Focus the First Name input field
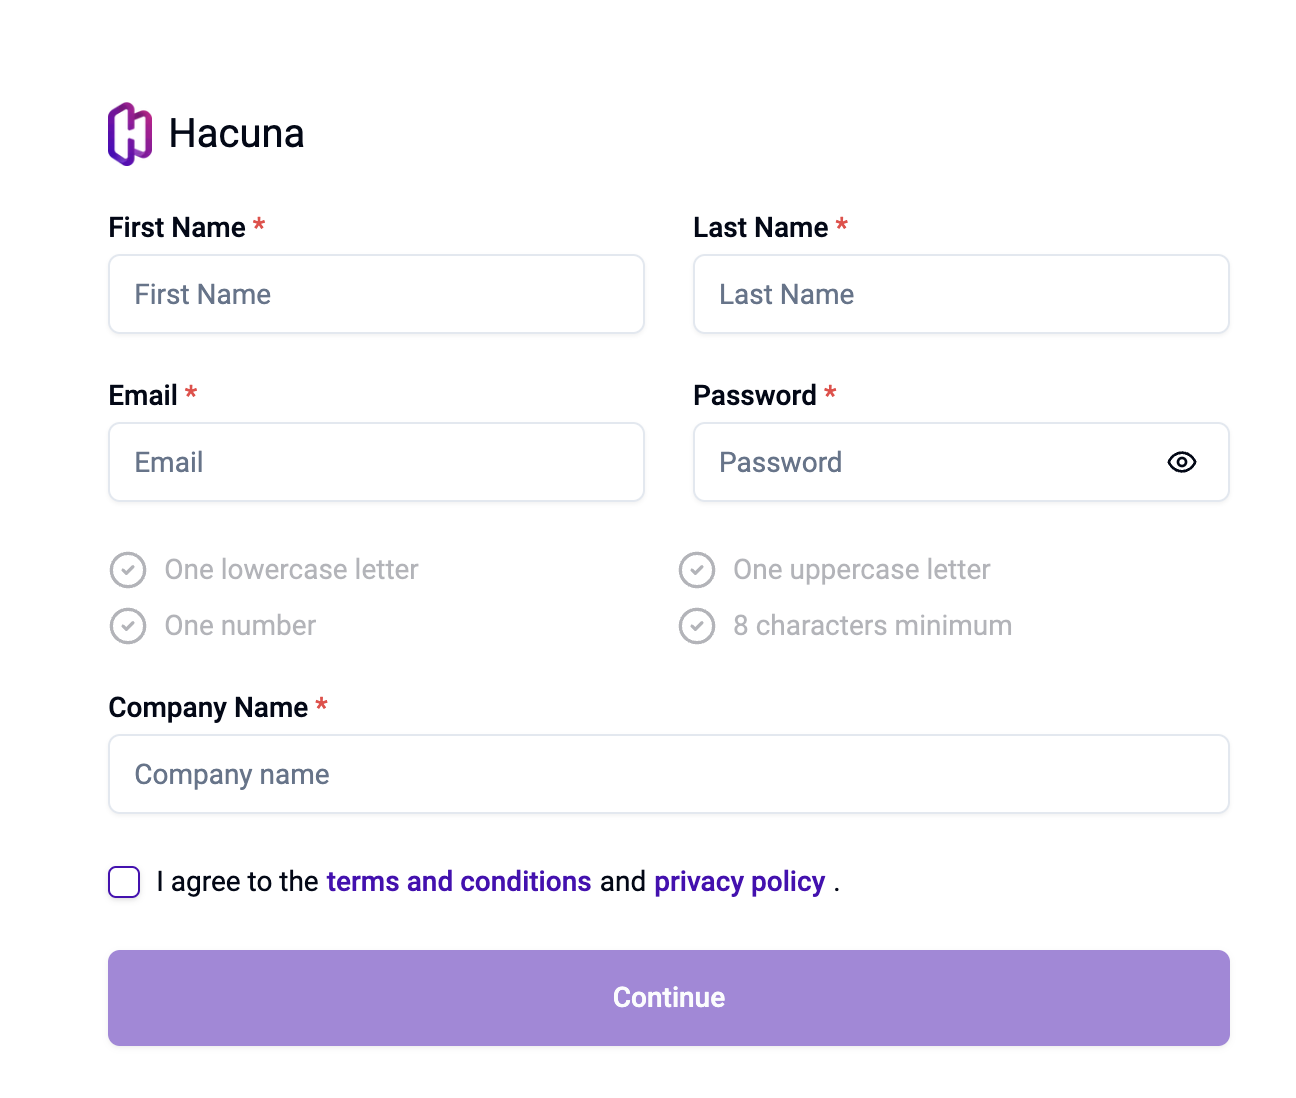The width and height of the screenshot is (1296, 1098). 376,294
